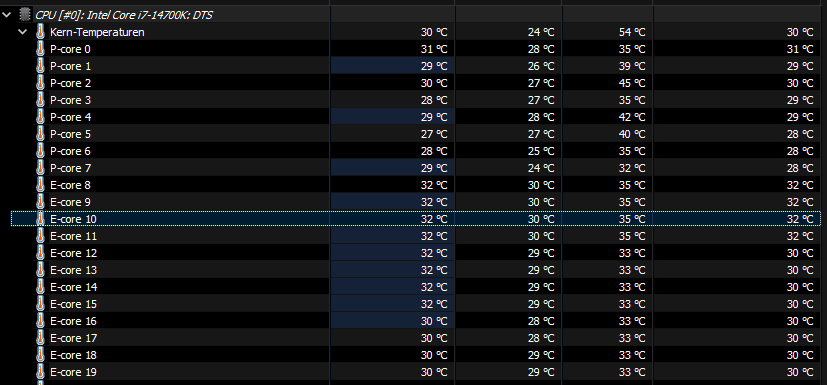The image size is (827, 385).
Task: Select the E-core 10 sensor label
Action: click(x=73, y=219)
